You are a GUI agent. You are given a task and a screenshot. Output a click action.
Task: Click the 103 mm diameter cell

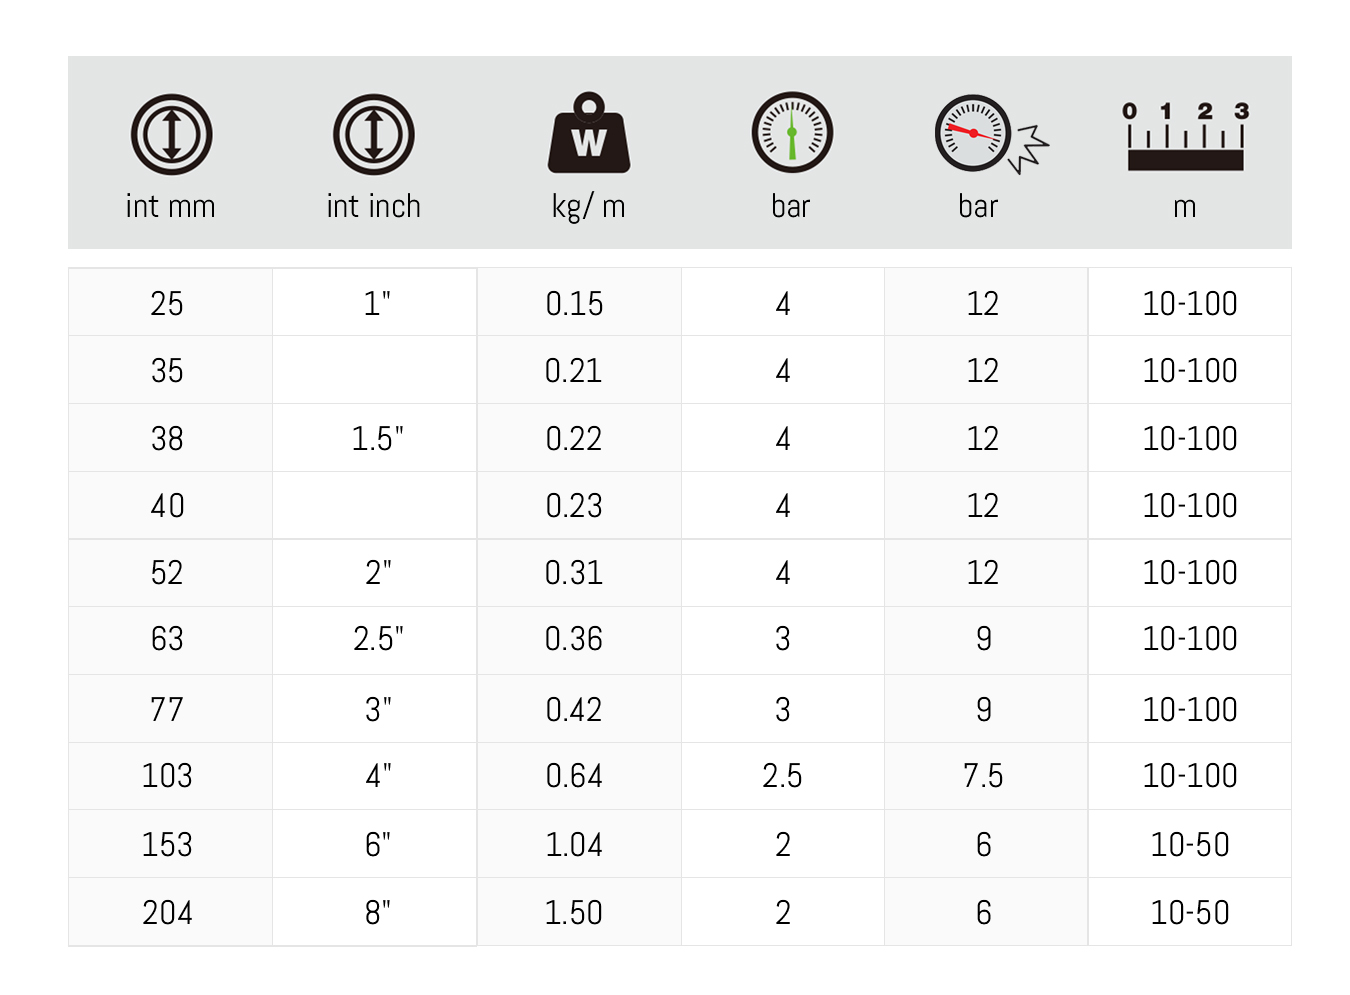(x=167, y=776)
